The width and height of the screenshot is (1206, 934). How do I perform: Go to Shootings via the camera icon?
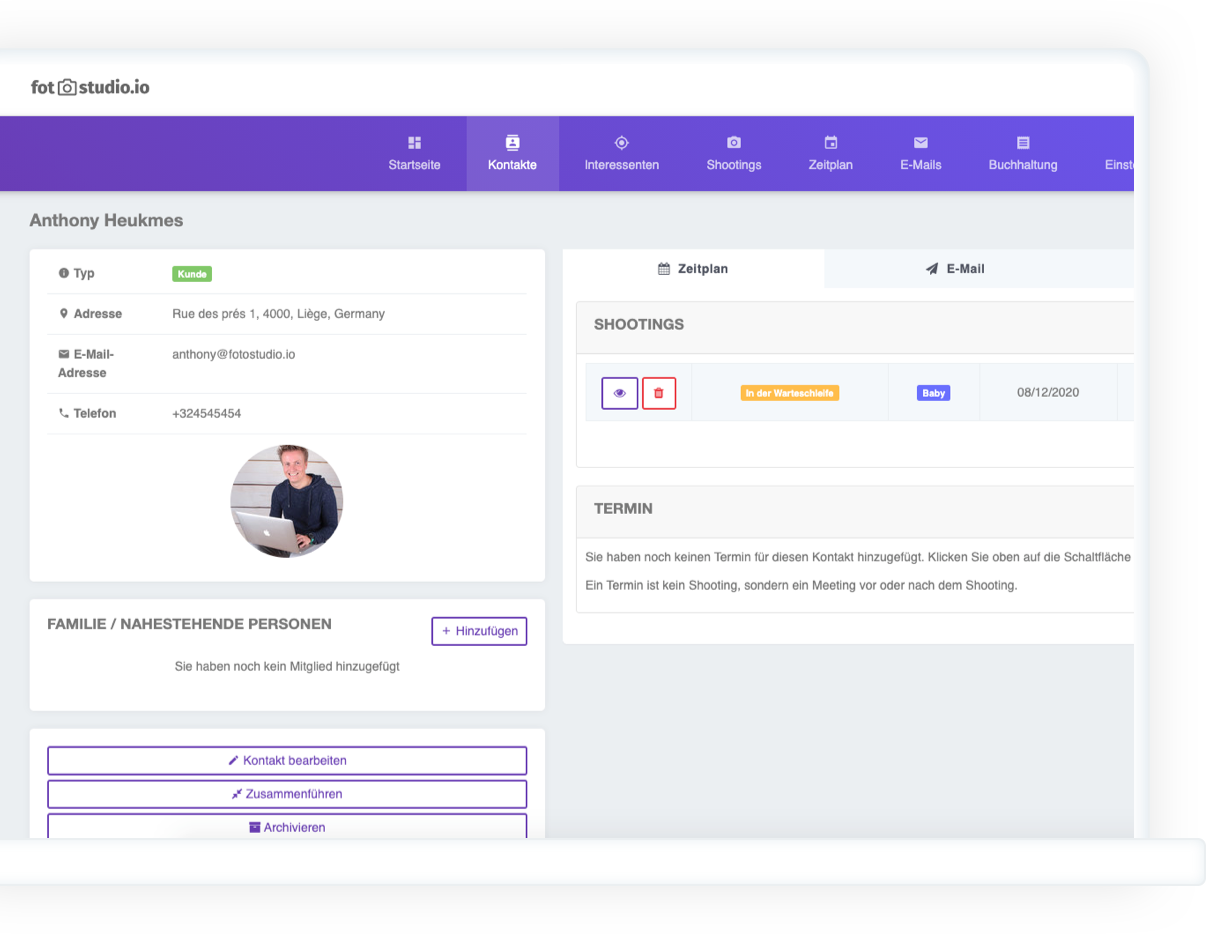(733, 154)
